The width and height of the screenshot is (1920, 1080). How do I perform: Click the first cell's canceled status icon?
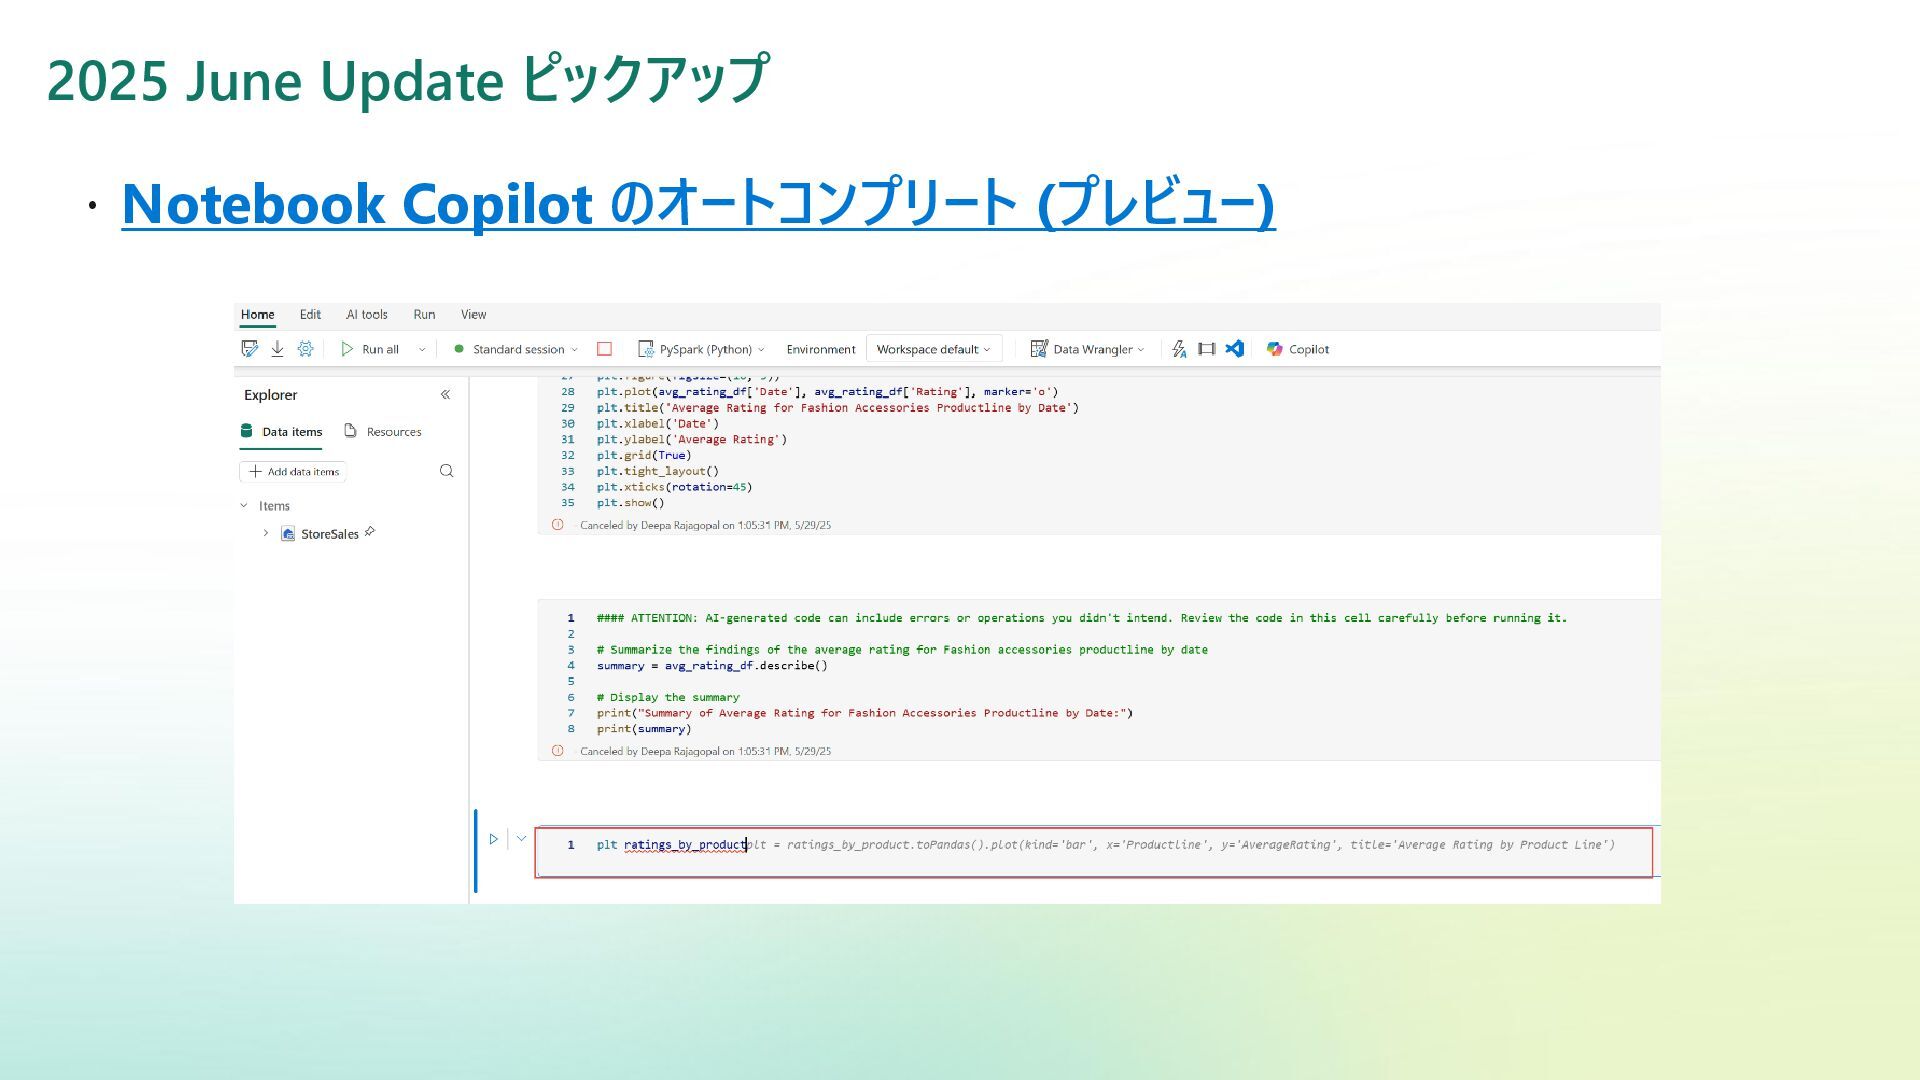tap(558, 525)
